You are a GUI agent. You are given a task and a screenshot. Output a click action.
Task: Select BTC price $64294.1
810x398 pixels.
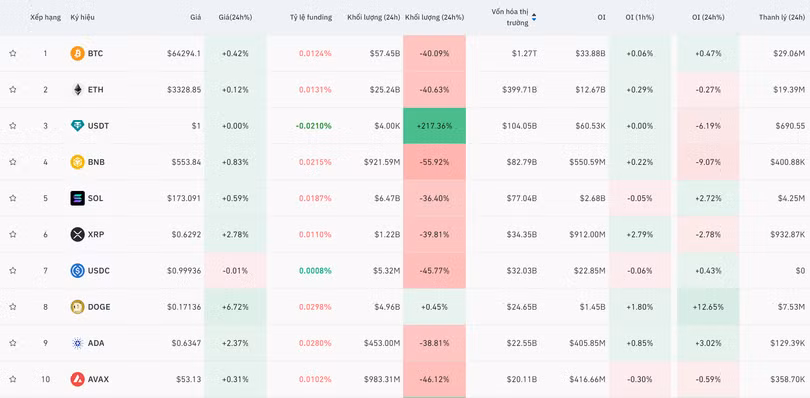coord(184,53)
